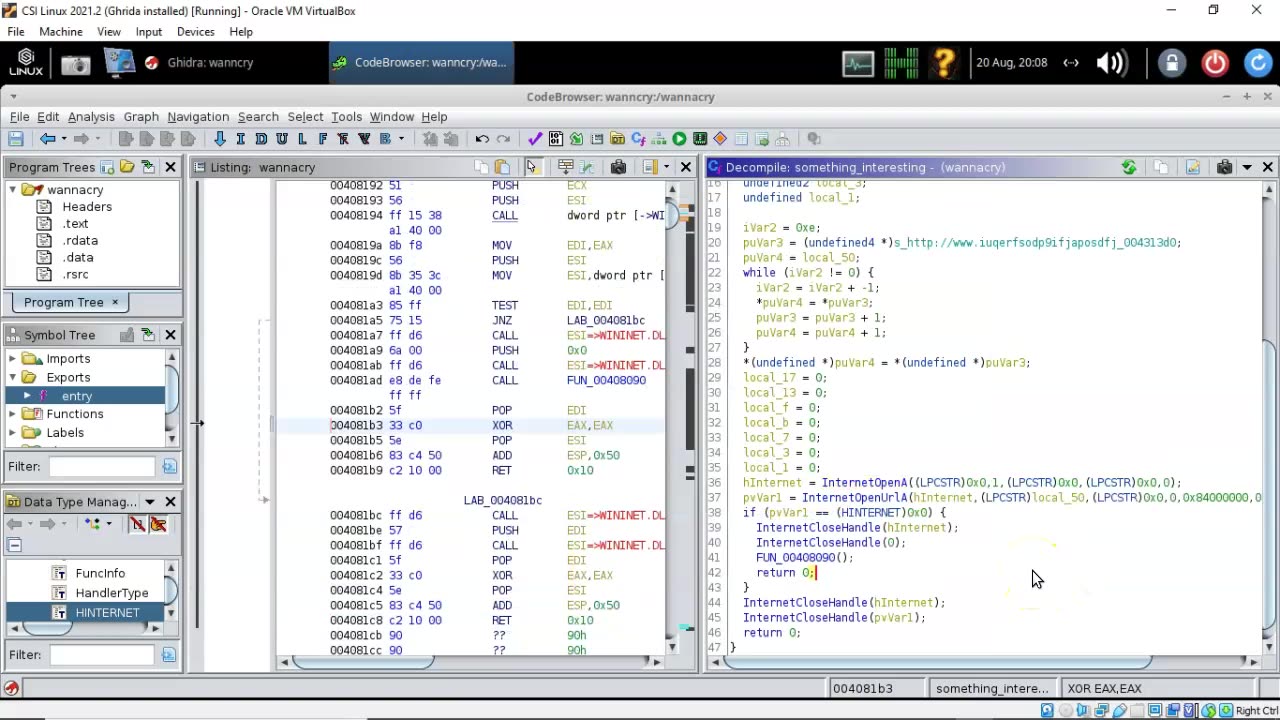The width and height of the screenshot is (1280, 720).
Task: Close the Listing panel
Action: coord(686,167)
